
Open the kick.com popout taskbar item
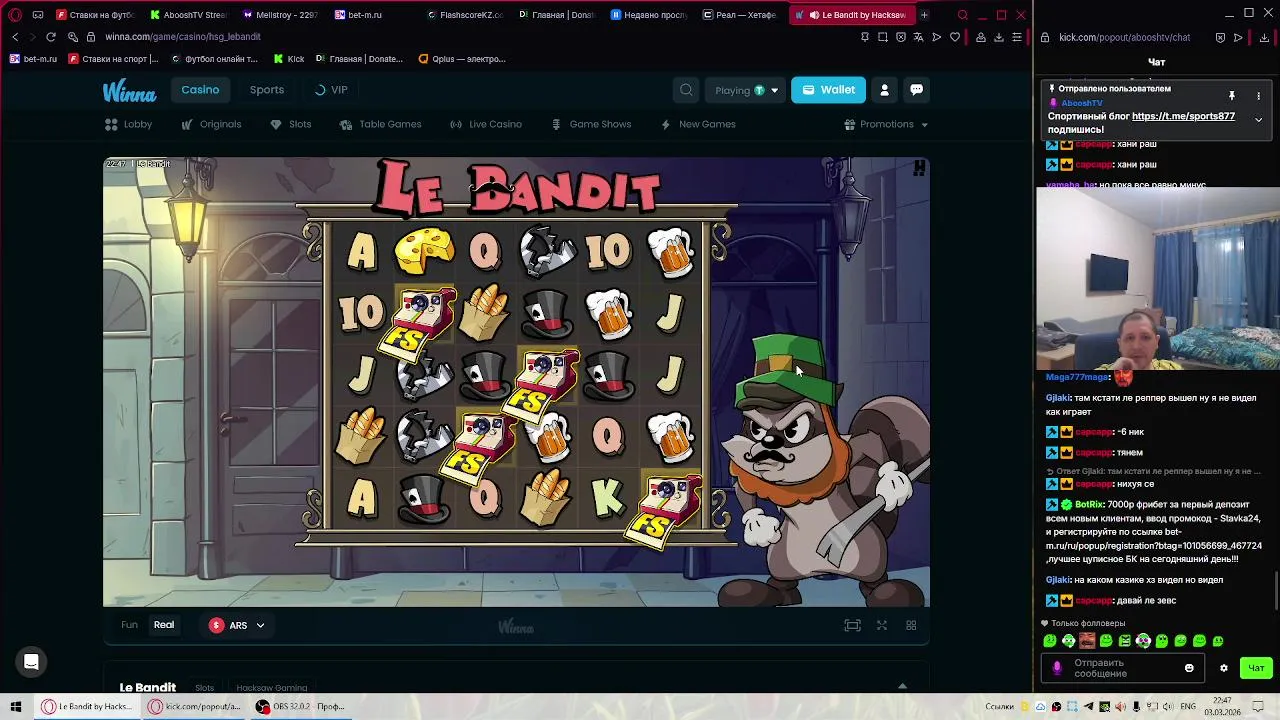click(x=195, y=706)
